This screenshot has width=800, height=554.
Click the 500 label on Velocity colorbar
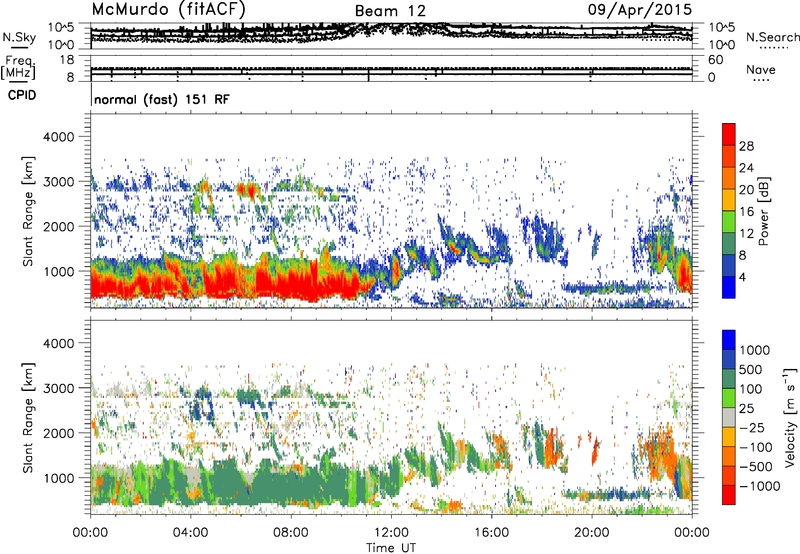749,369
